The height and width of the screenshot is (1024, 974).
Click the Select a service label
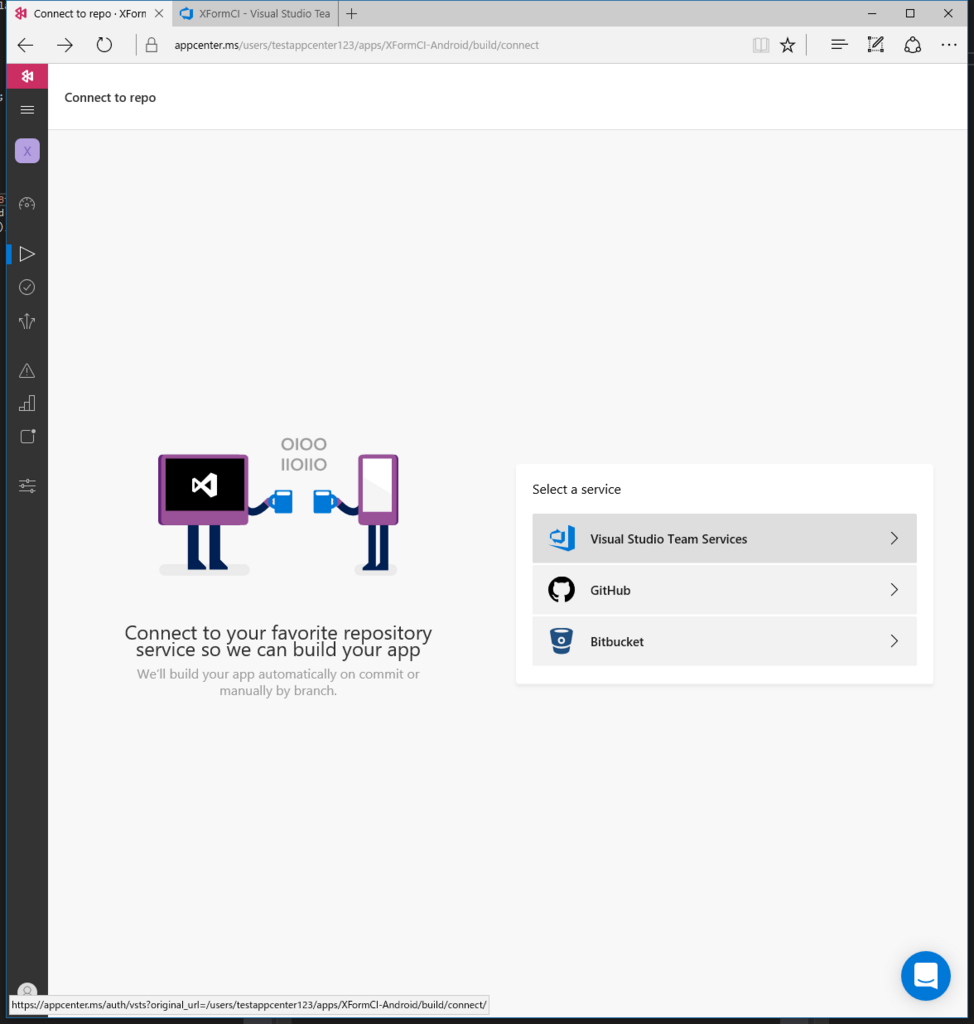576,489
